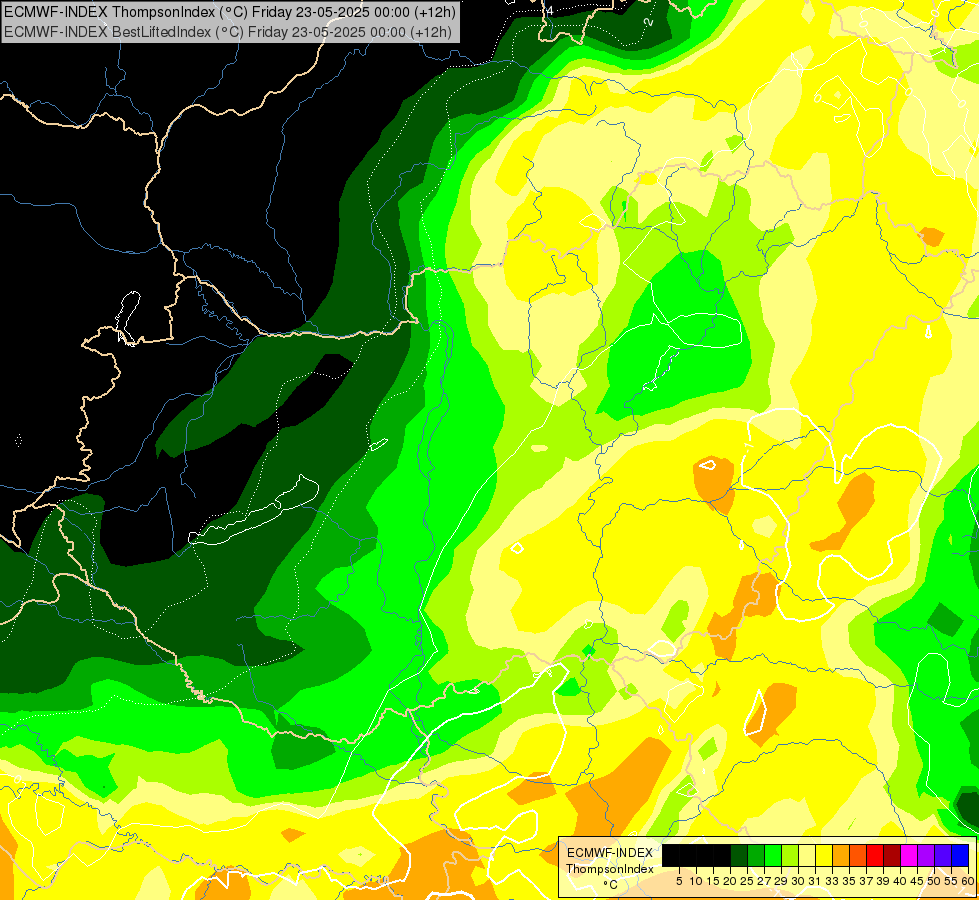
Task: Select the pale yellow 30–31 legend swatch
Action: (x=807, y=855)
